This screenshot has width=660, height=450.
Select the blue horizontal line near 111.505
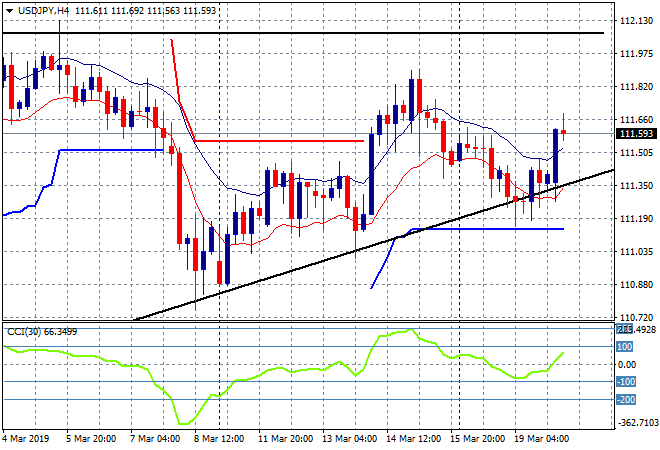(x=112, y=150)
